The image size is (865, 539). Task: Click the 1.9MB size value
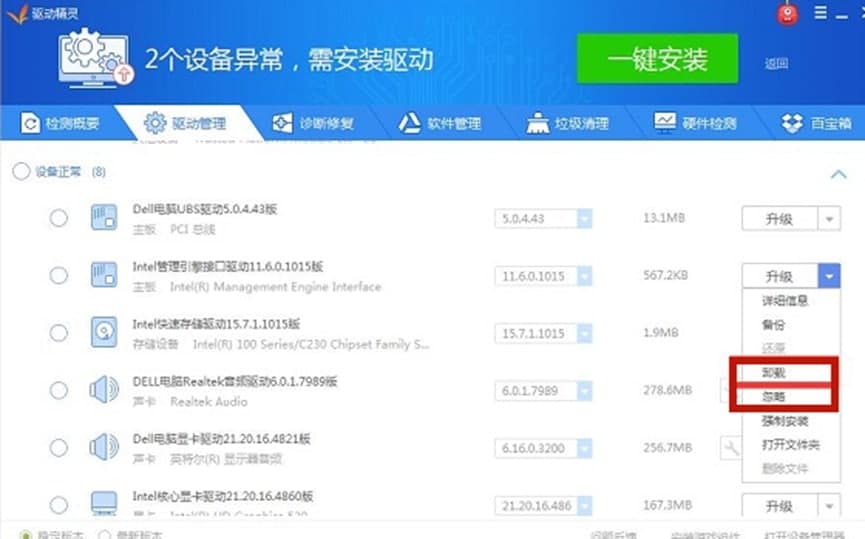pos(661,333)
